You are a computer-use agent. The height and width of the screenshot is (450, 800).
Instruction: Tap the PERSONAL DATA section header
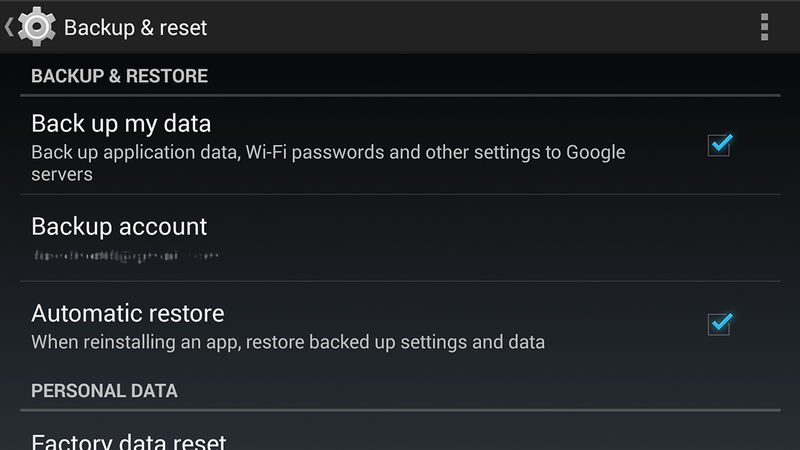coord(105,391)
